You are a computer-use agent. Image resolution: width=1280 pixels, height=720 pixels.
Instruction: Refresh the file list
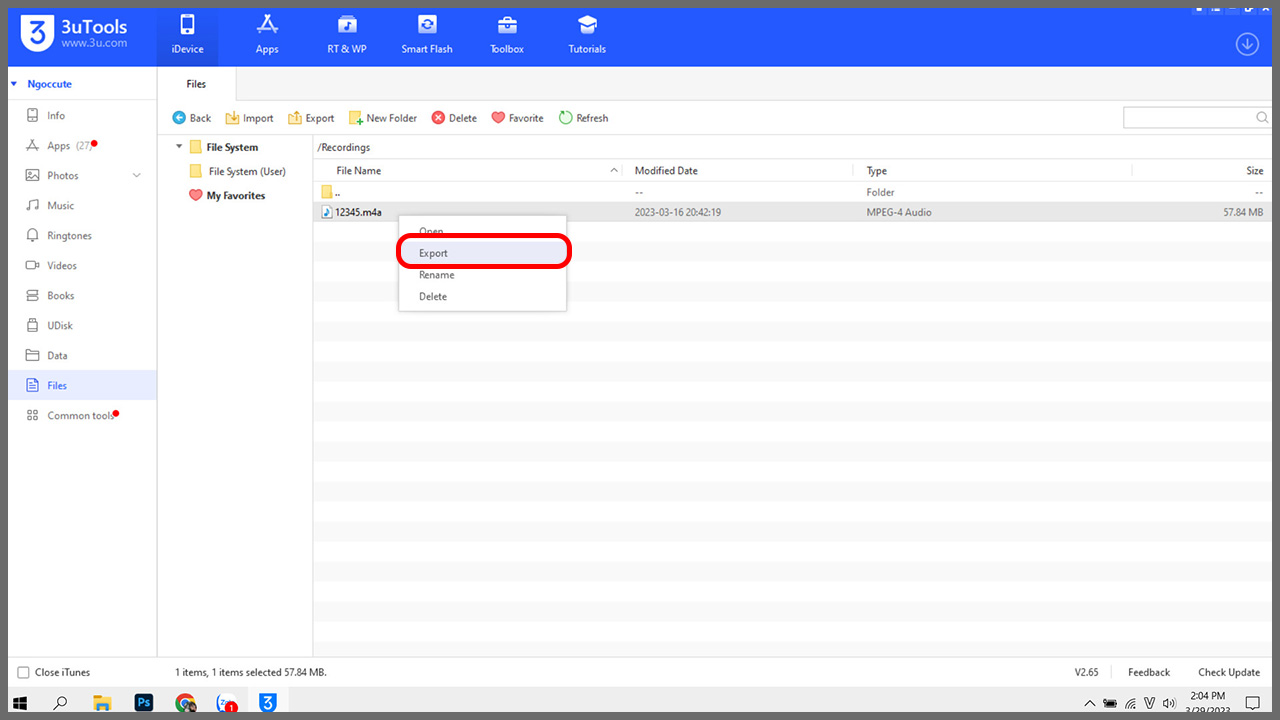pyautogui.click(x=583, y=118)
